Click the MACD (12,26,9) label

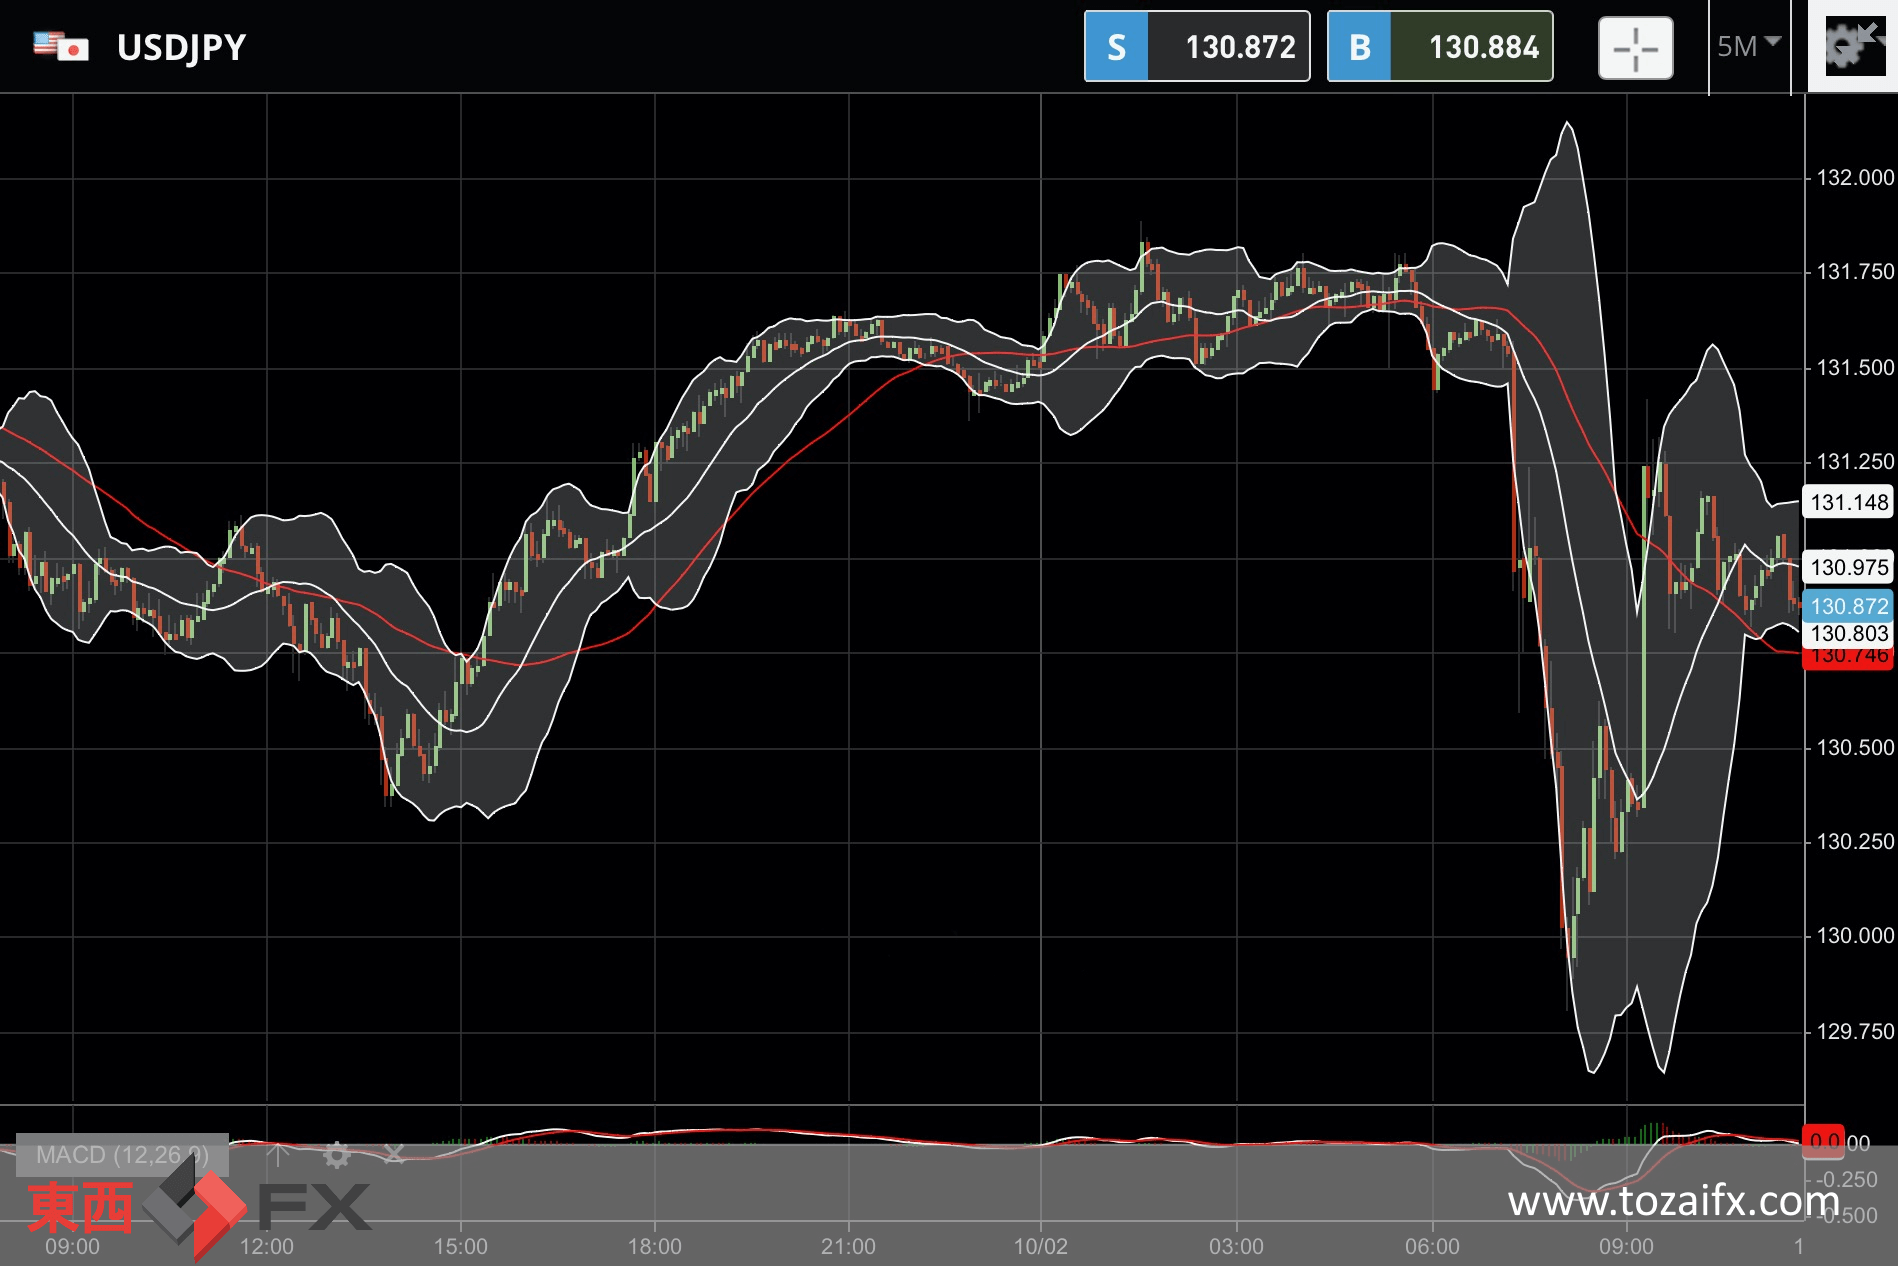(122, 1155)
